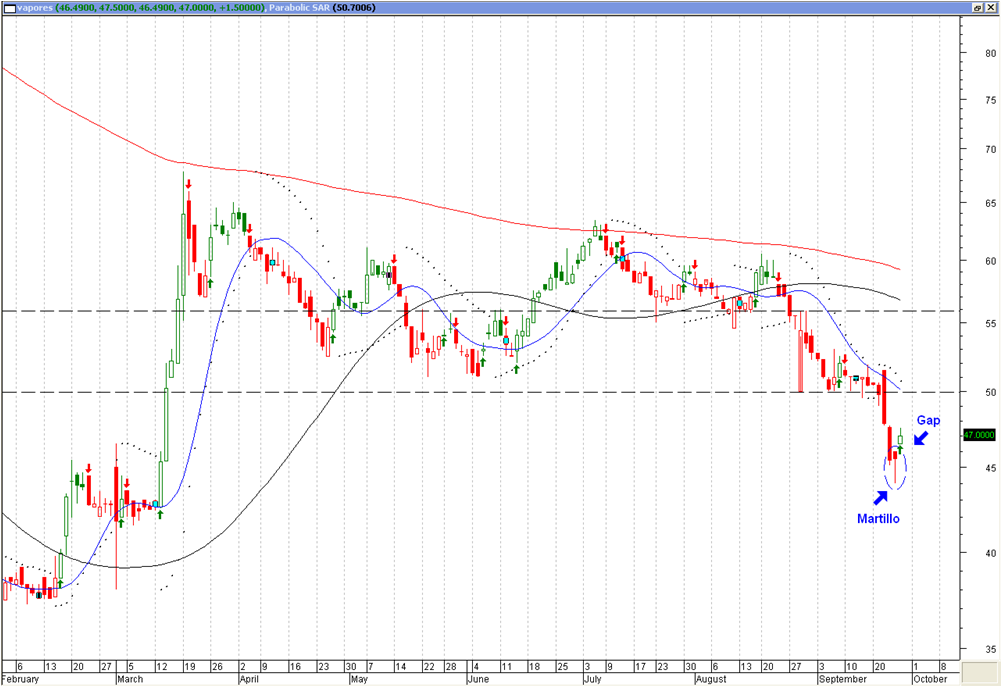Select the 40 price axis label
The width and height of the screenshot is (1002, 687).
[x=990, y=553]
